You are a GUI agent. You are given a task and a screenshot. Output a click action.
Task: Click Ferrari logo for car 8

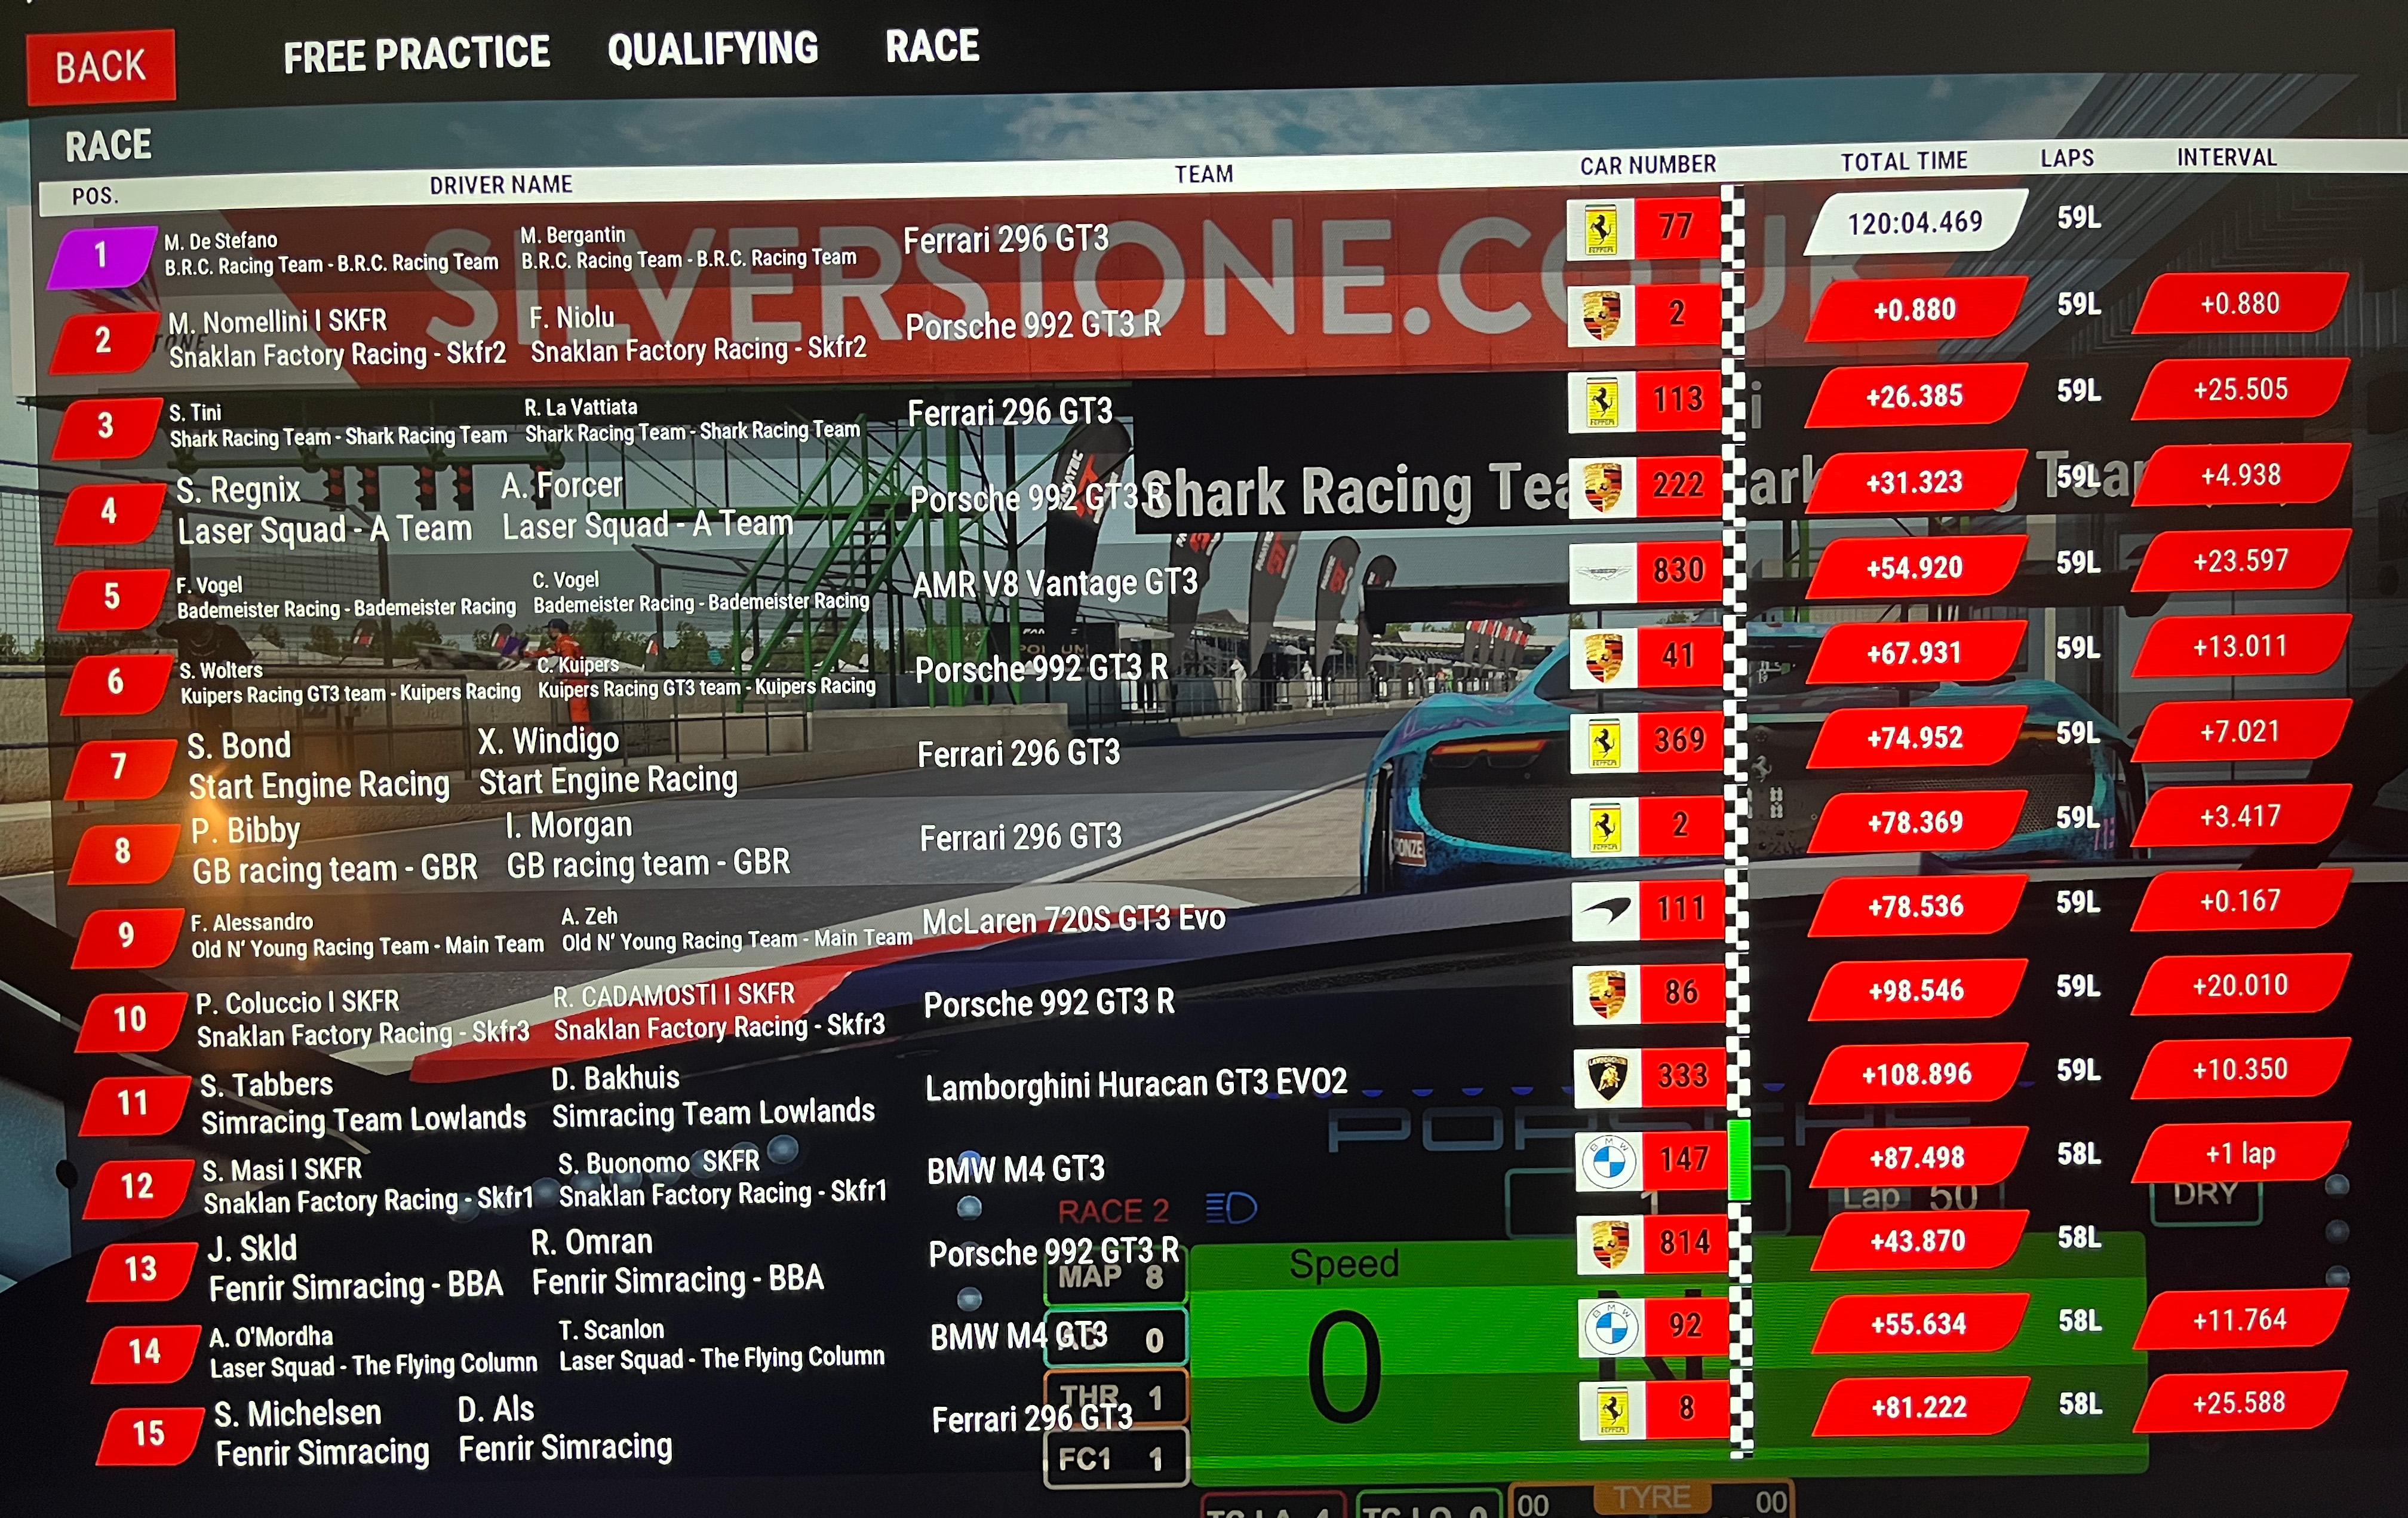[x=1613, y=1410]
